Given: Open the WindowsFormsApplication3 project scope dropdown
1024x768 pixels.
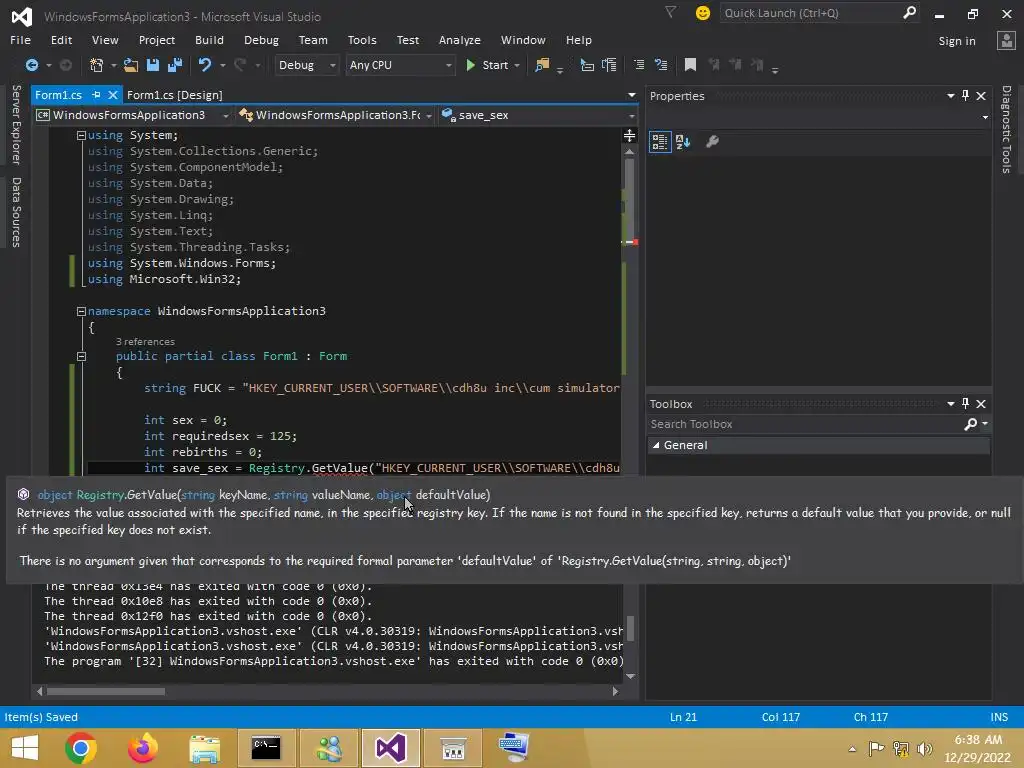Looking at the screenshot, I should 225,116.
